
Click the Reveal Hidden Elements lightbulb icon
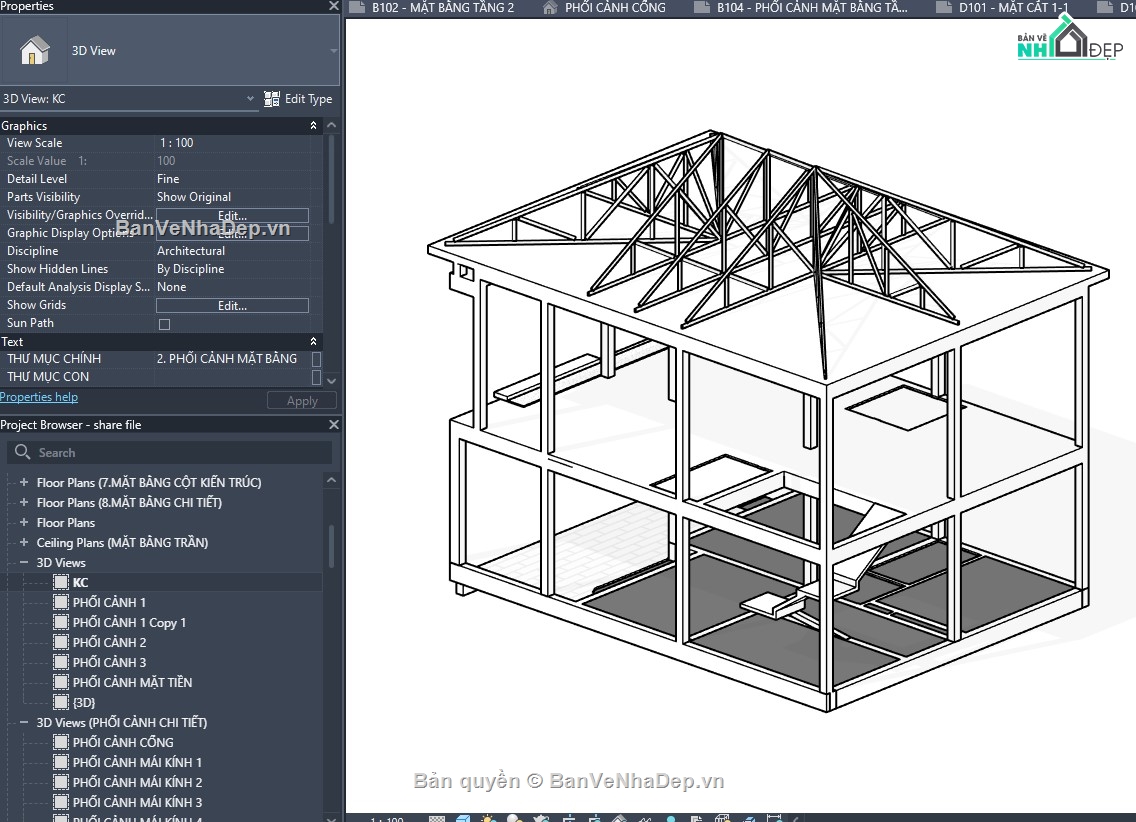coord(671,818)
